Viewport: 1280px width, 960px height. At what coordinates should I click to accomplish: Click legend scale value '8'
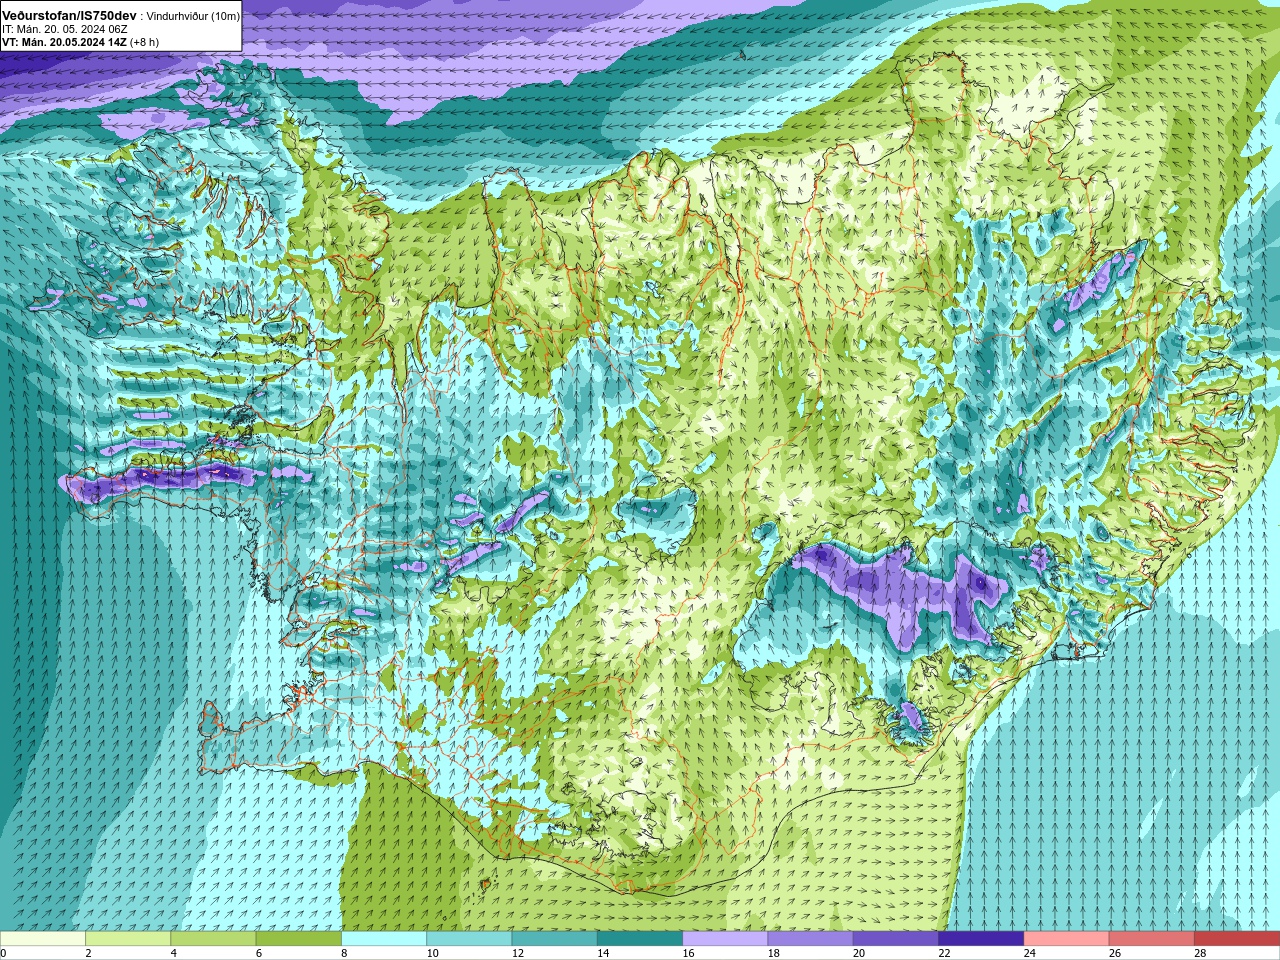coord(344,953)
